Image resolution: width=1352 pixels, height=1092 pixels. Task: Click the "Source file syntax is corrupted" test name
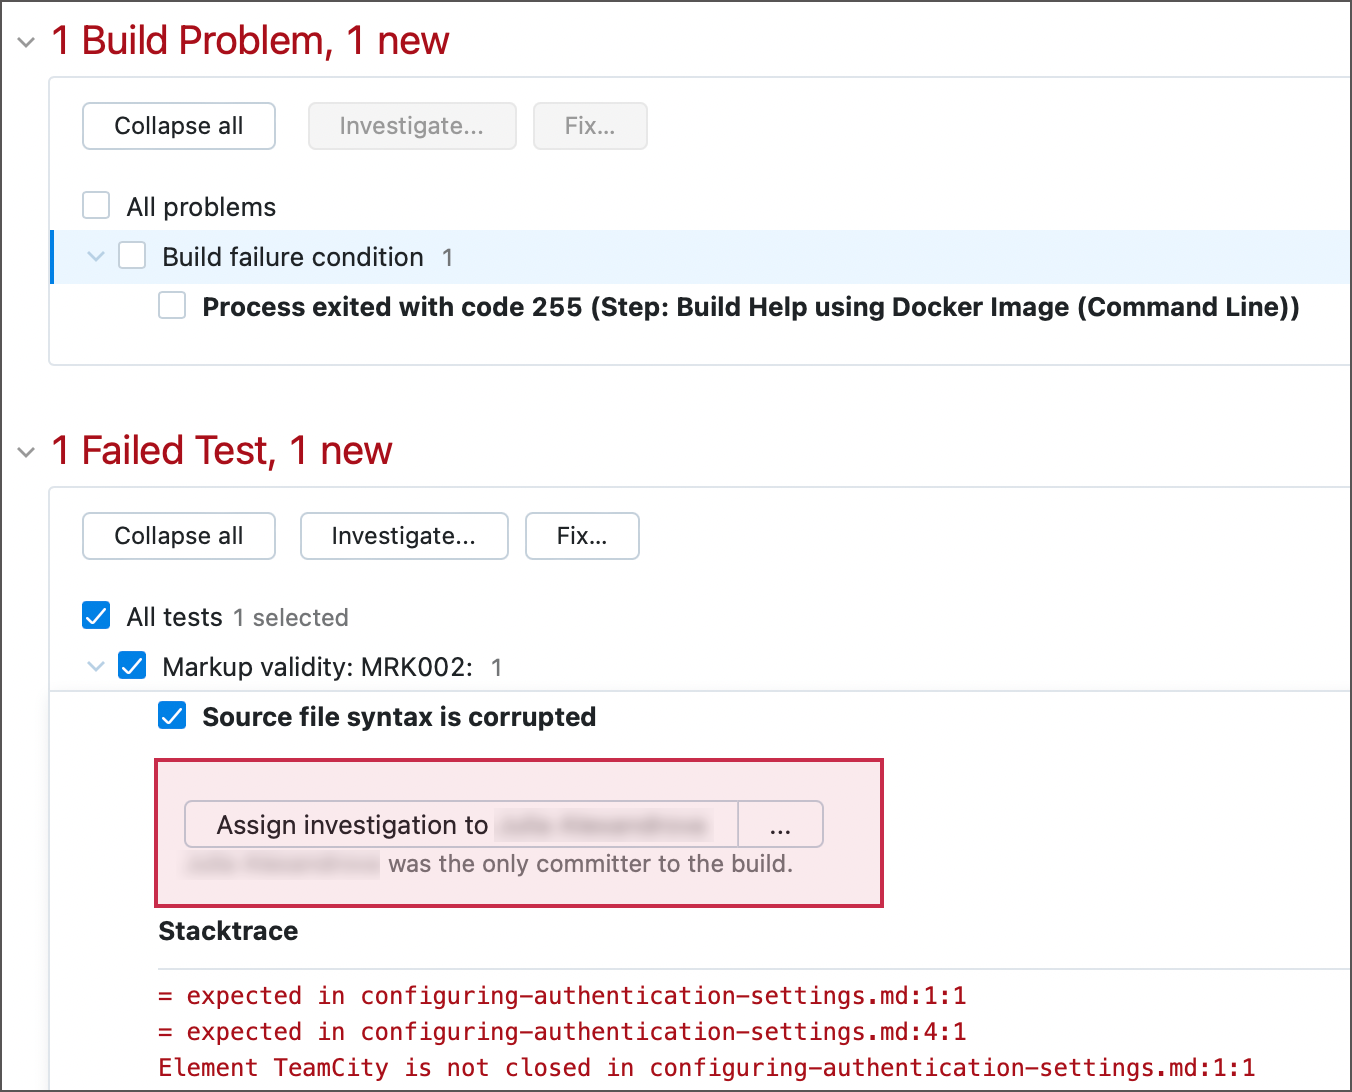click(x=399, y=716)
